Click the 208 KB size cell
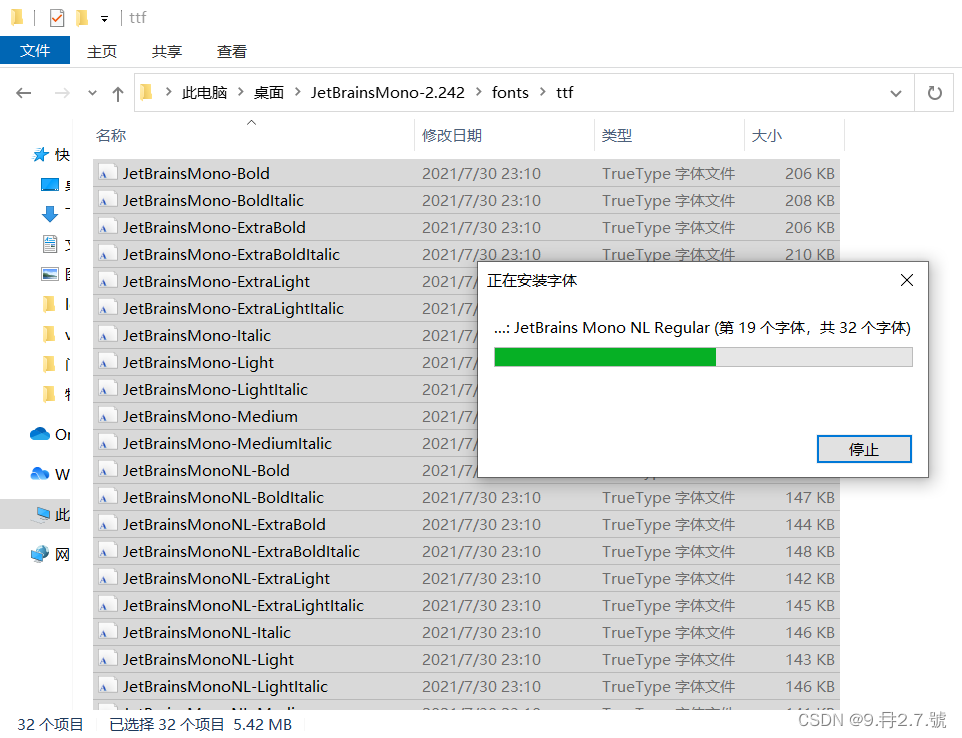962x738 pixels. 810,201
